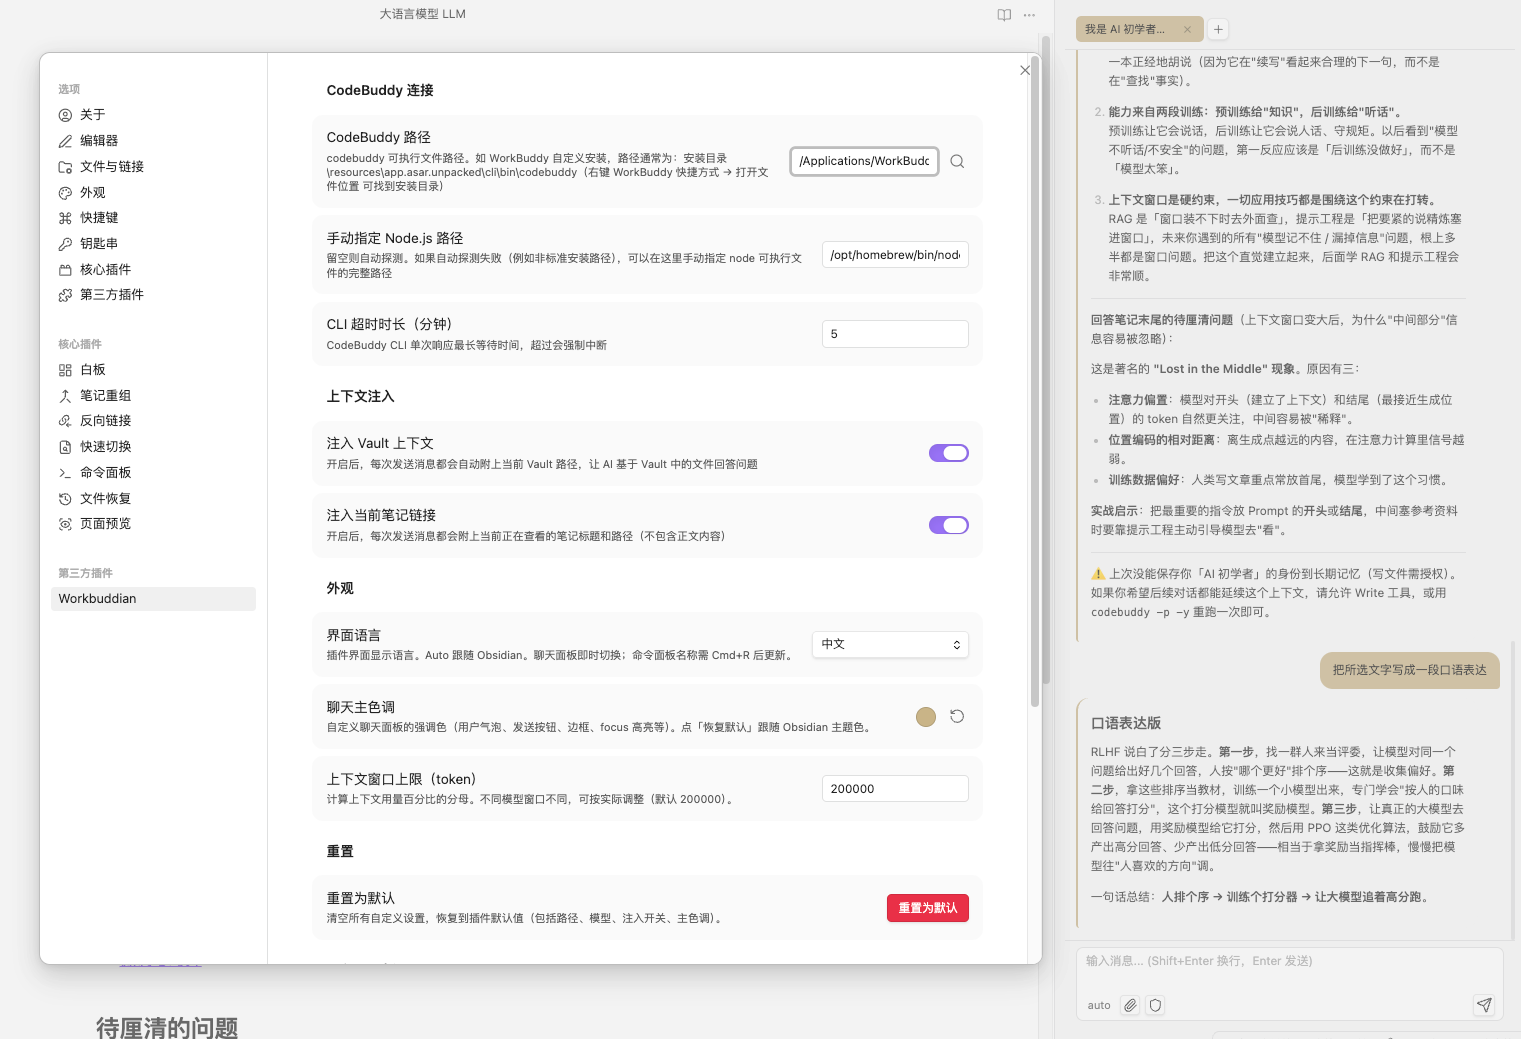Toggle 注入当前笔记链接 switch off
The width and height of the screenshot is (1521, 1039).
point(948,525)
